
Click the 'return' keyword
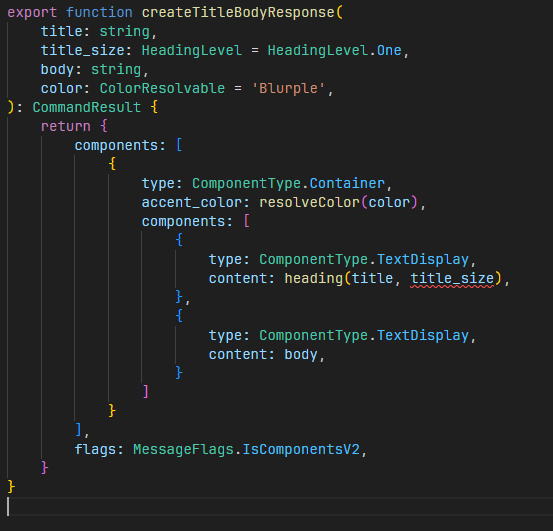pyautogui.click(x=66, y=127)
